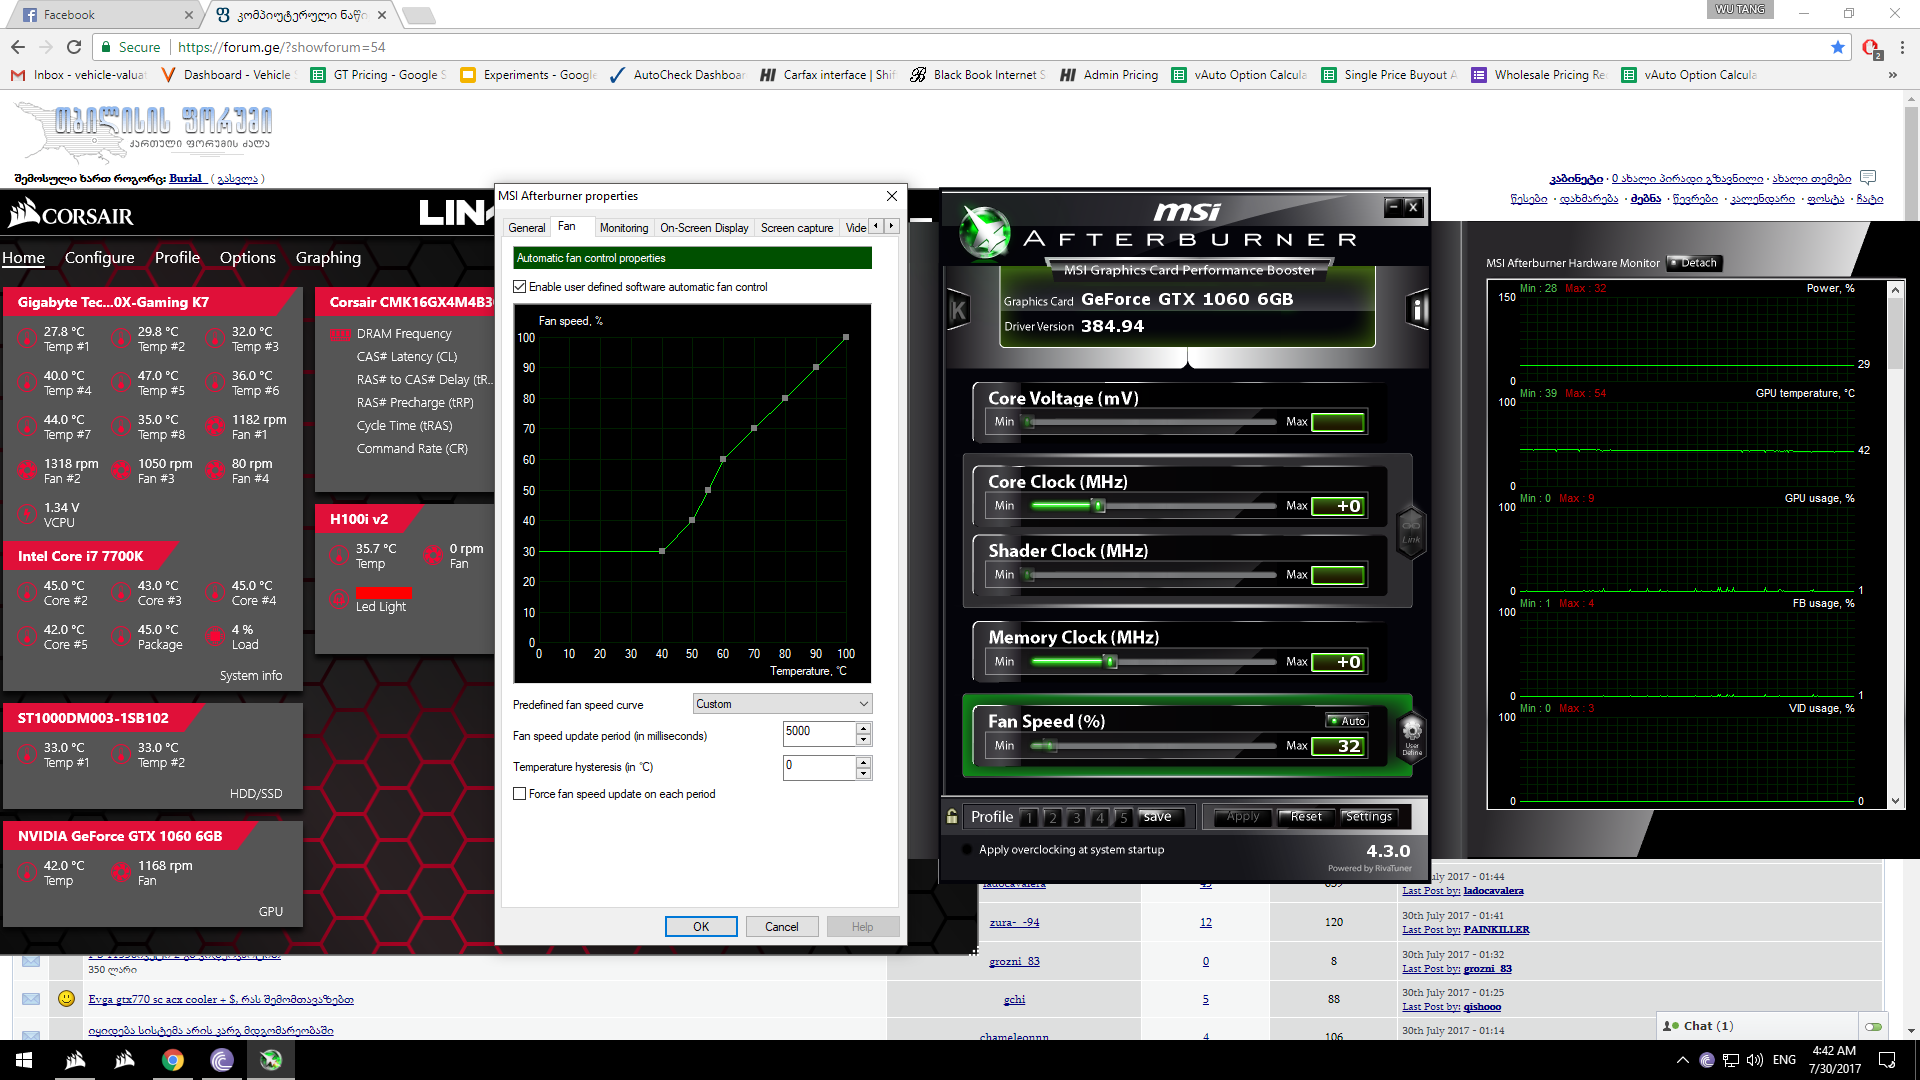Open the Predefined fan speed curve dropdown

(x=782, y=704)
